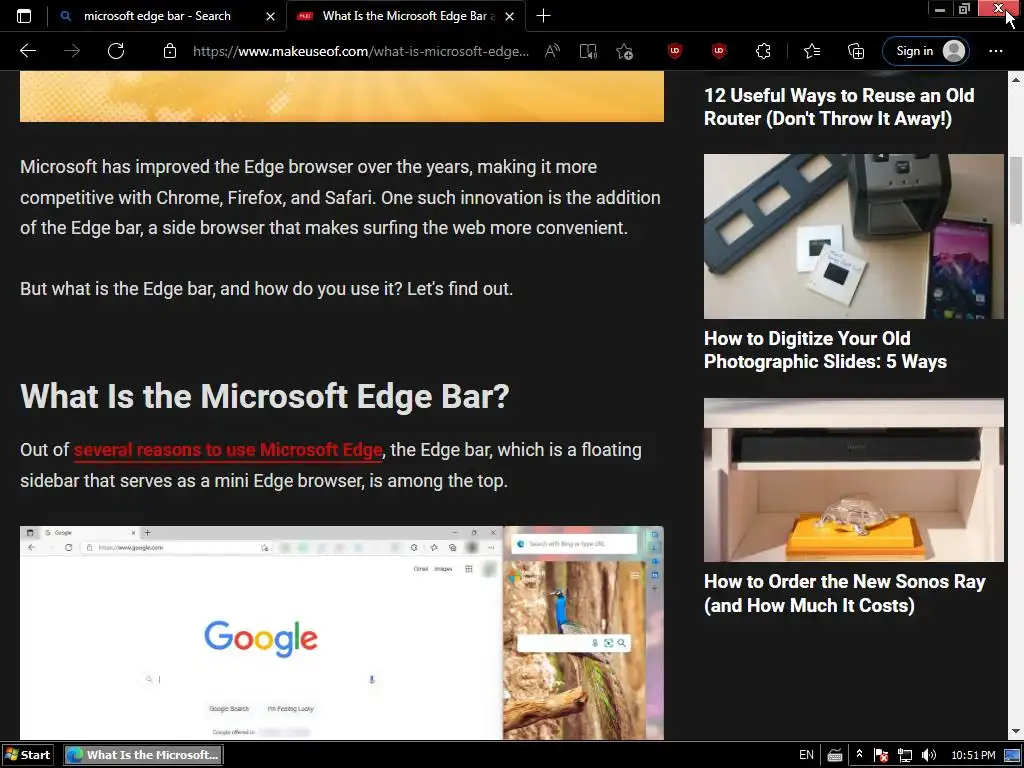Click the forward navigation arrow

72,51
